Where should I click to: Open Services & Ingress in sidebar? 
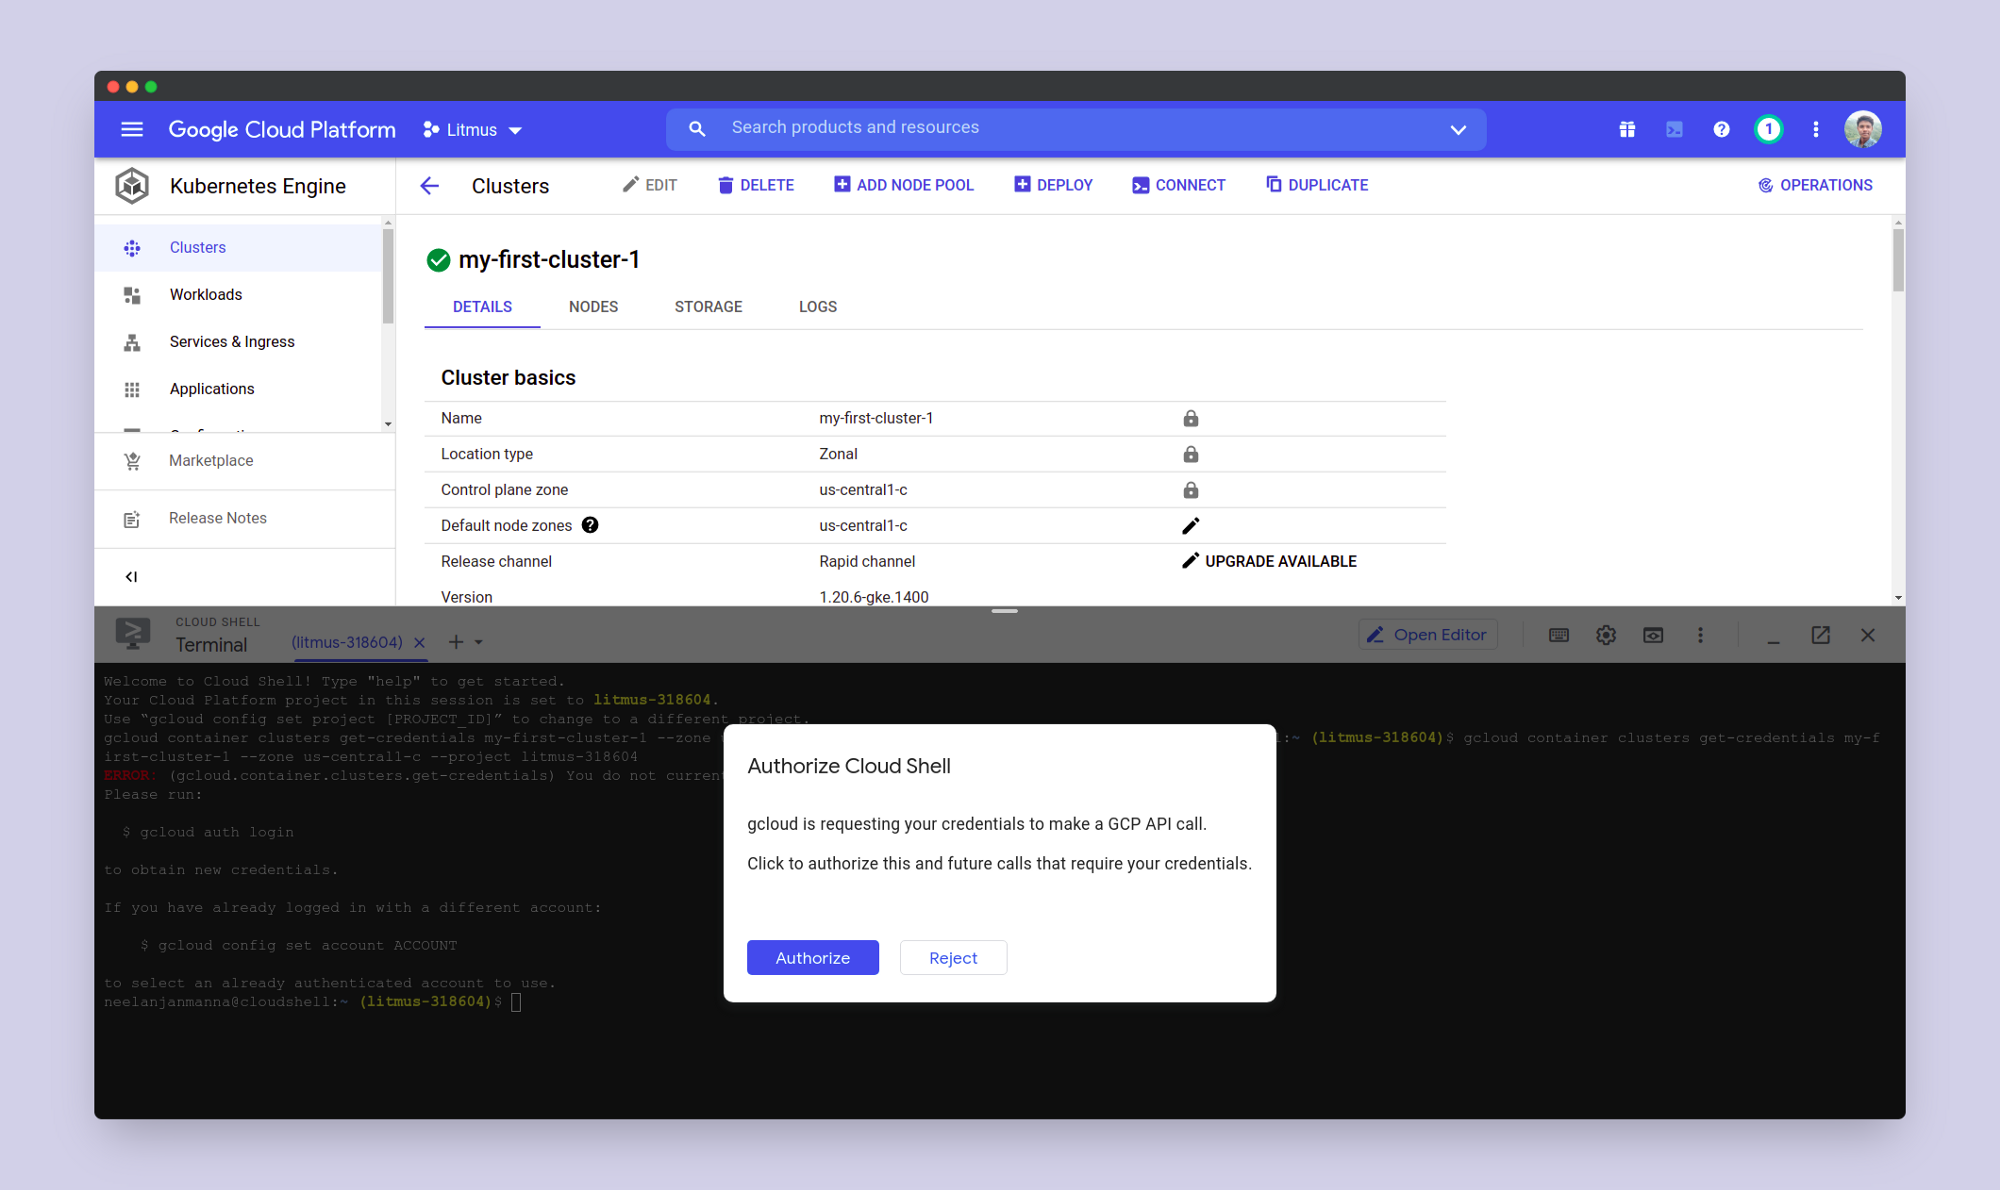238,341
